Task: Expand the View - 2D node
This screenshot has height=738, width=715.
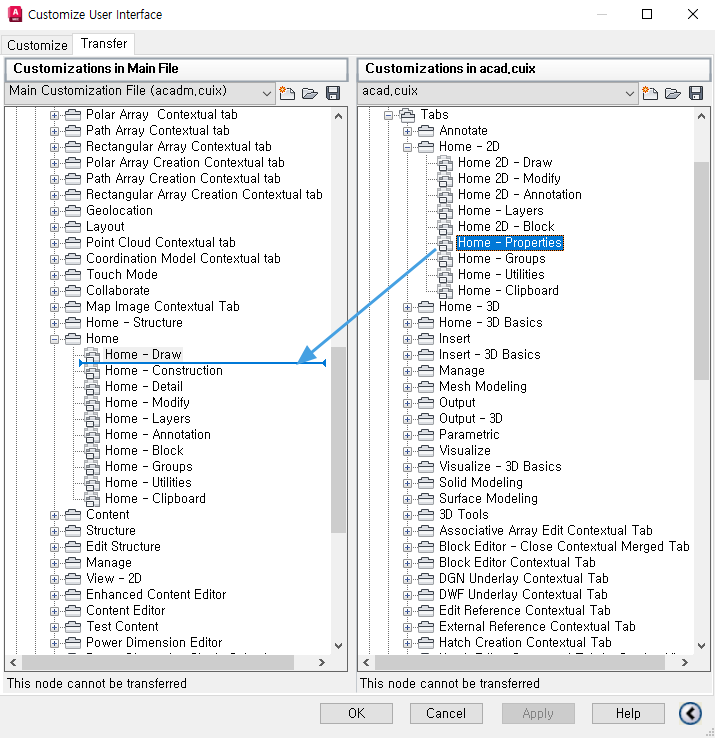Action: [x=55, y=579]
